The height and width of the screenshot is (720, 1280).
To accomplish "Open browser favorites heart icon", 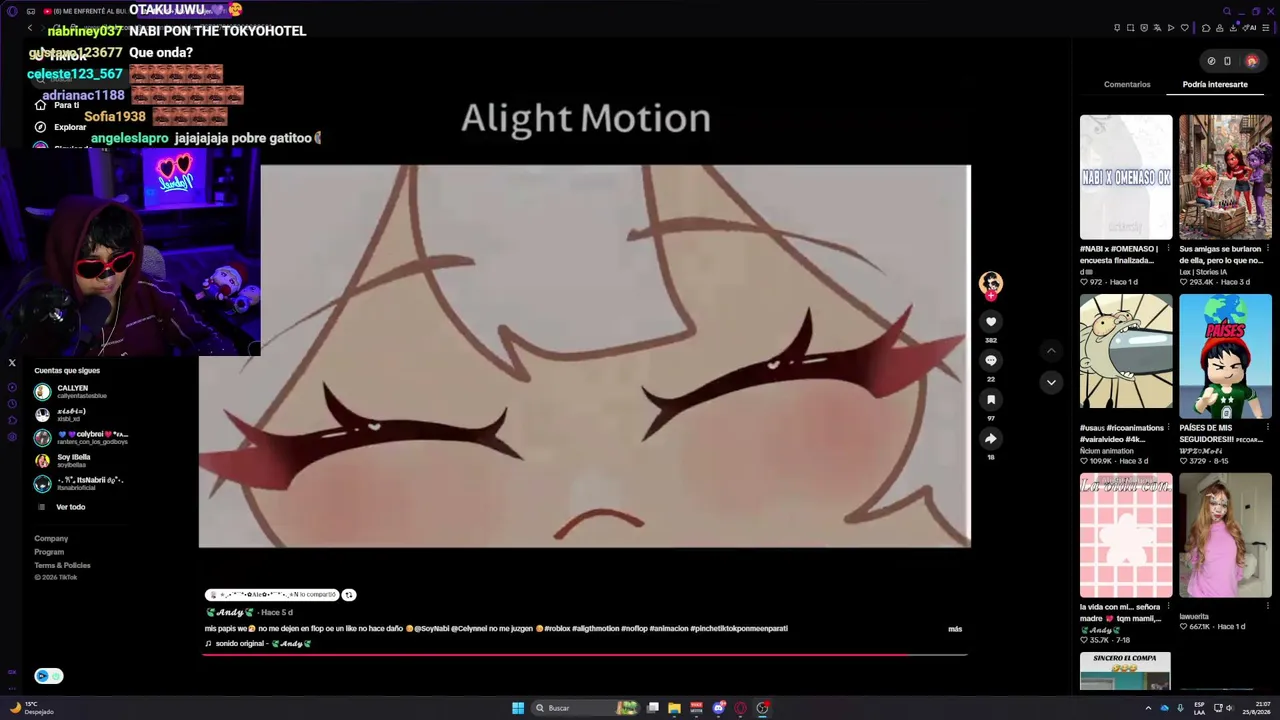I will [1185, 28].
